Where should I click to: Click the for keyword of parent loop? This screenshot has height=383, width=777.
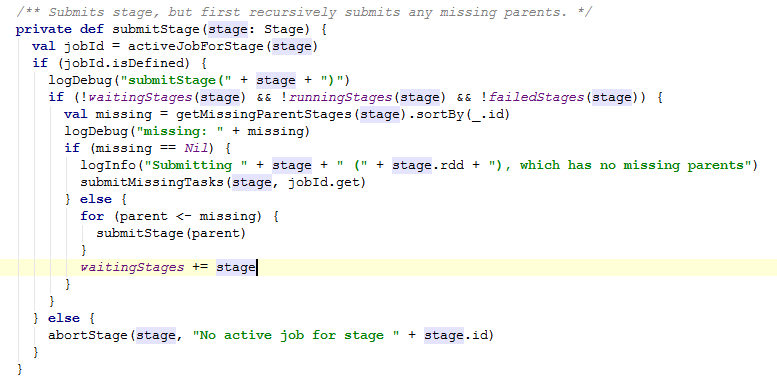92,216
